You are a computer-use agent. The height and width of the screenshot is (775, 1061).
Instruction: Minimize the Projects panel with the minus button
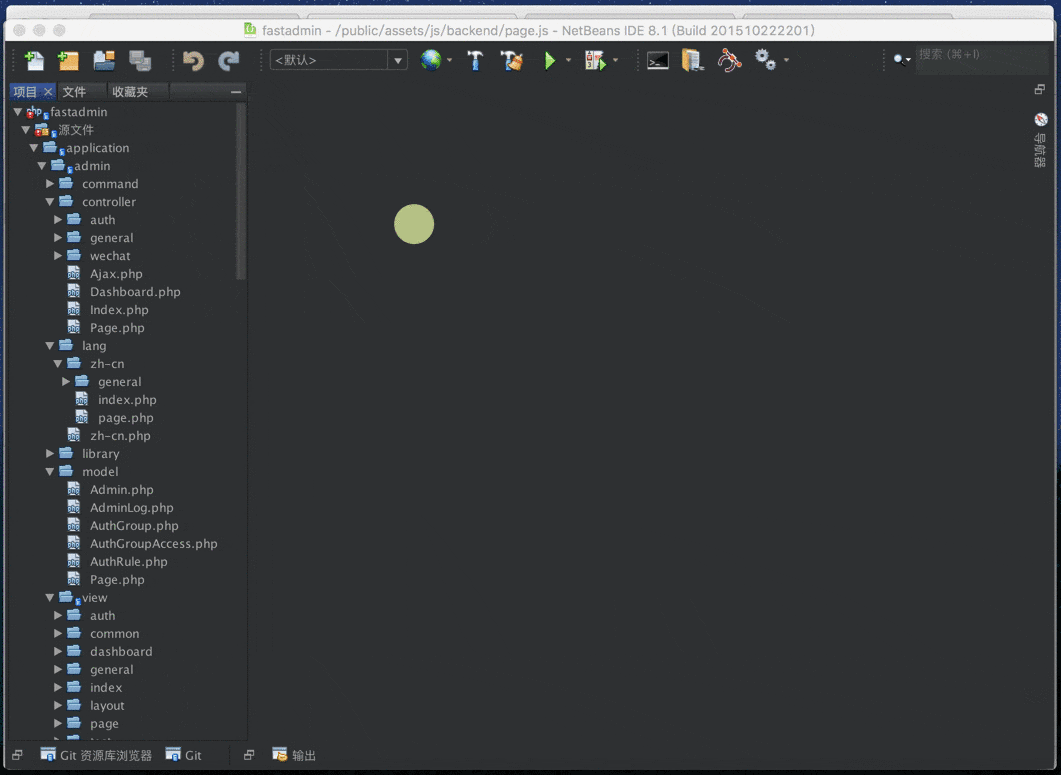click(x=236, y=91)
